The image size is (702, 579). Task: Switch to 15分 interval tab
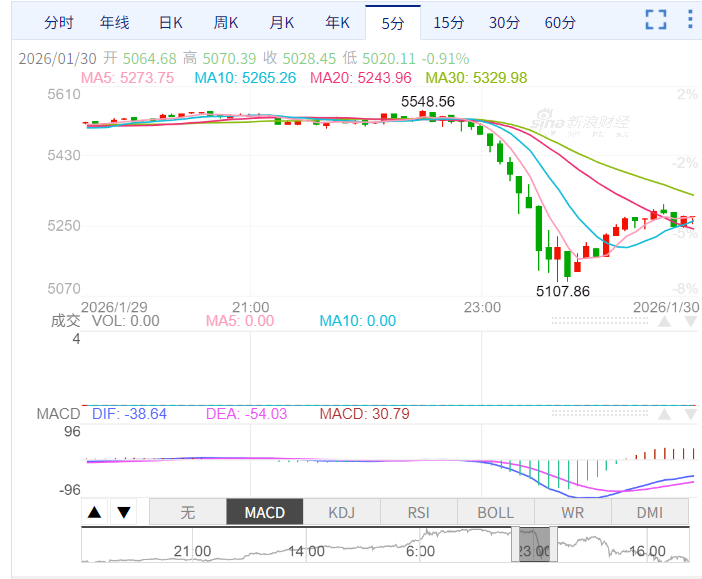click(x=449, y=22)
